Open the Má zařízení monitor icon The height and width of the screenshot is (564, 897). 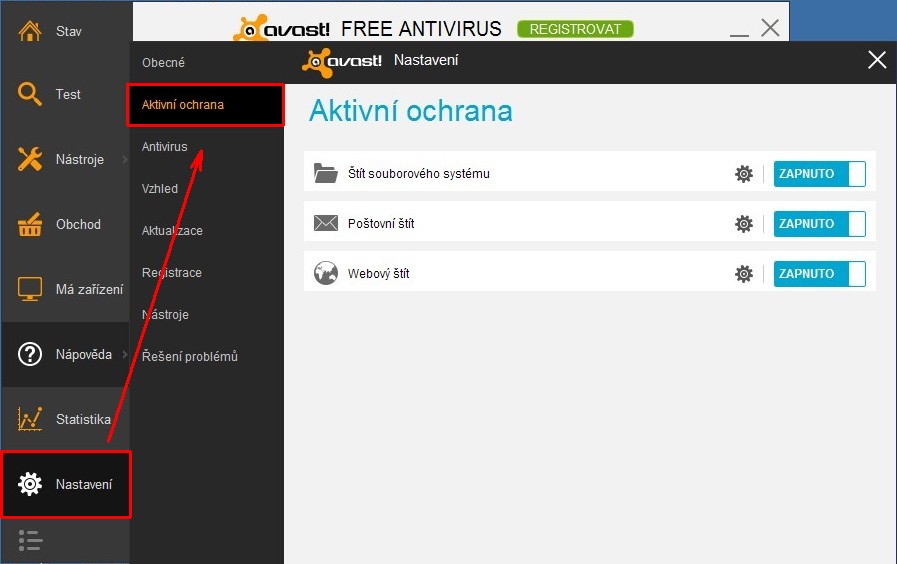tap(30, 289)
